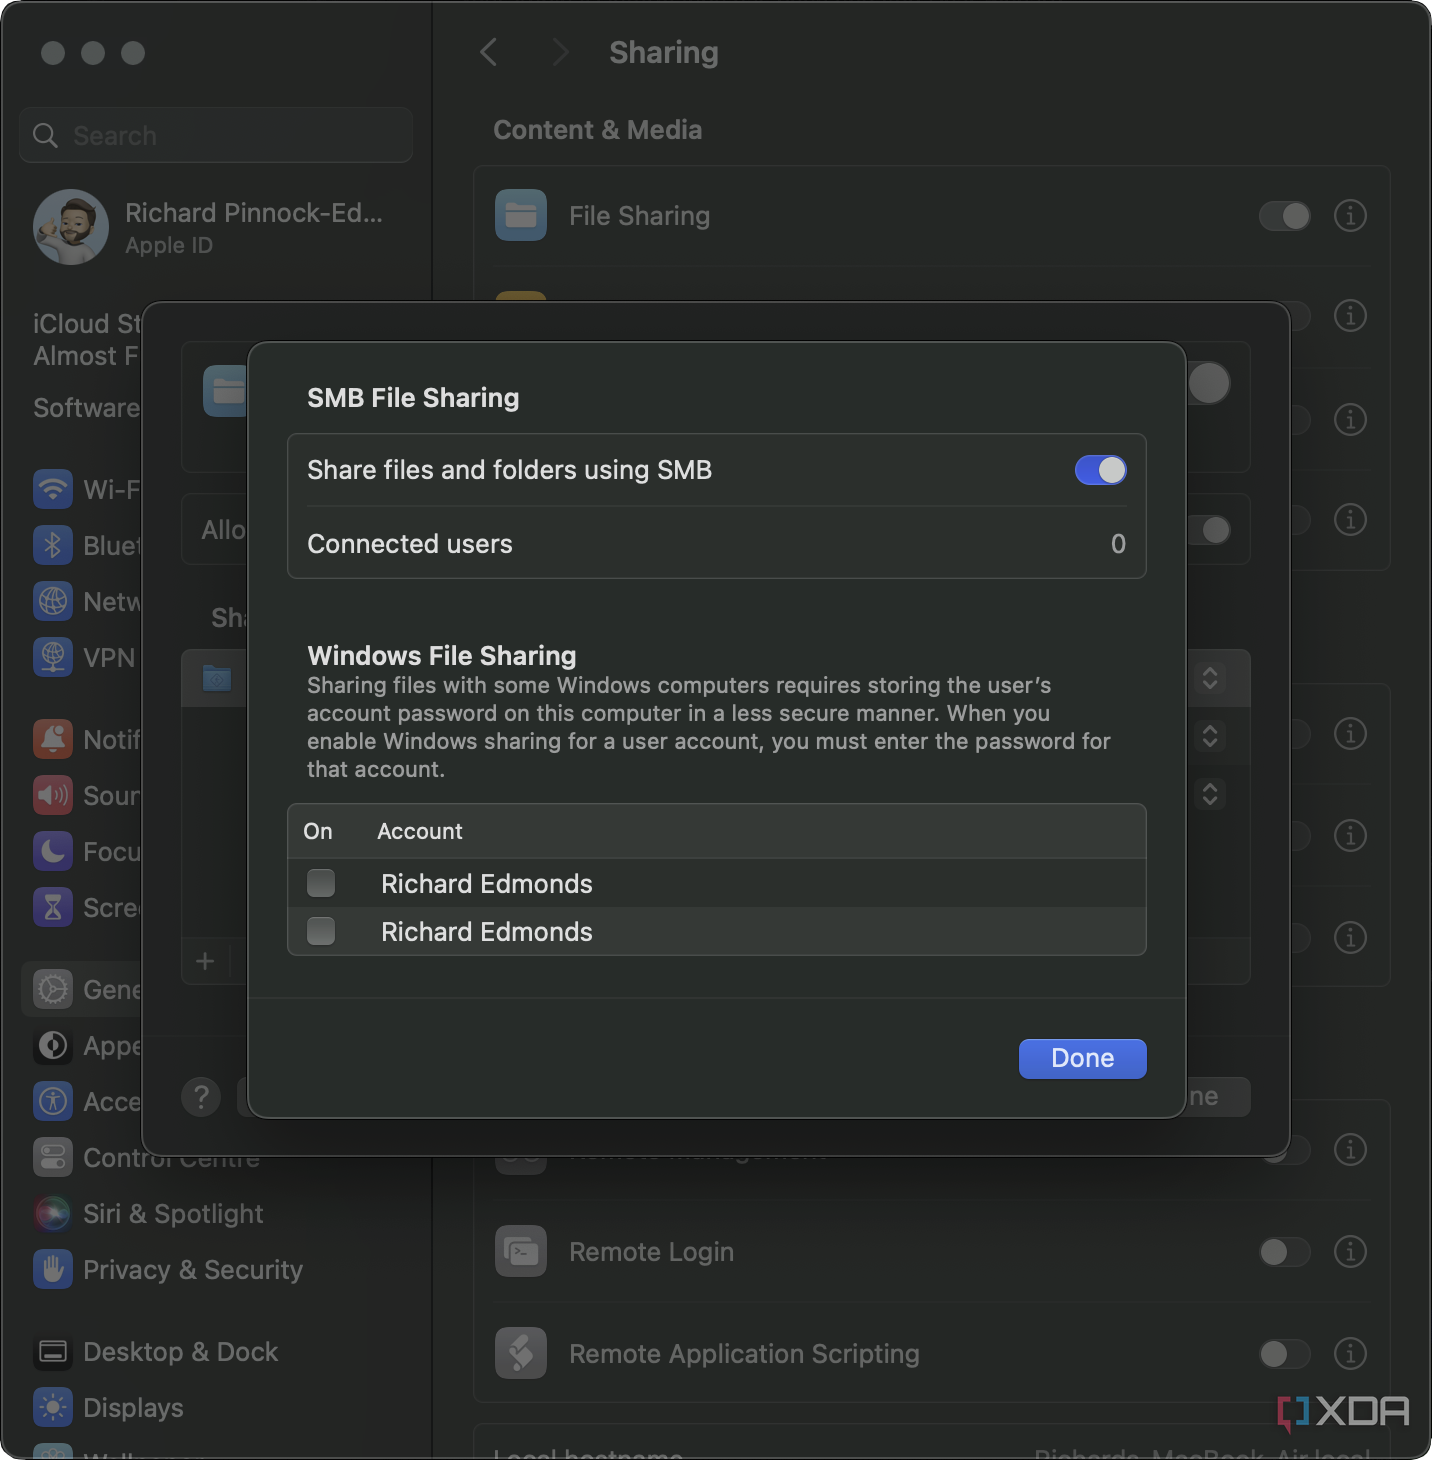Go back using the back chevron
This screenshot has width=1432, height=1460.
tap(488, 52)
